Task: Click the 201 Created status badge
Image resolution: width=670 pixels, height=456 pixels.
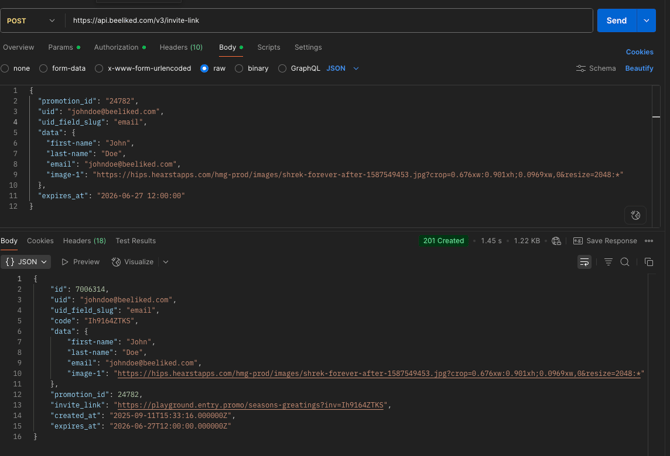Action: coord(443,241)
